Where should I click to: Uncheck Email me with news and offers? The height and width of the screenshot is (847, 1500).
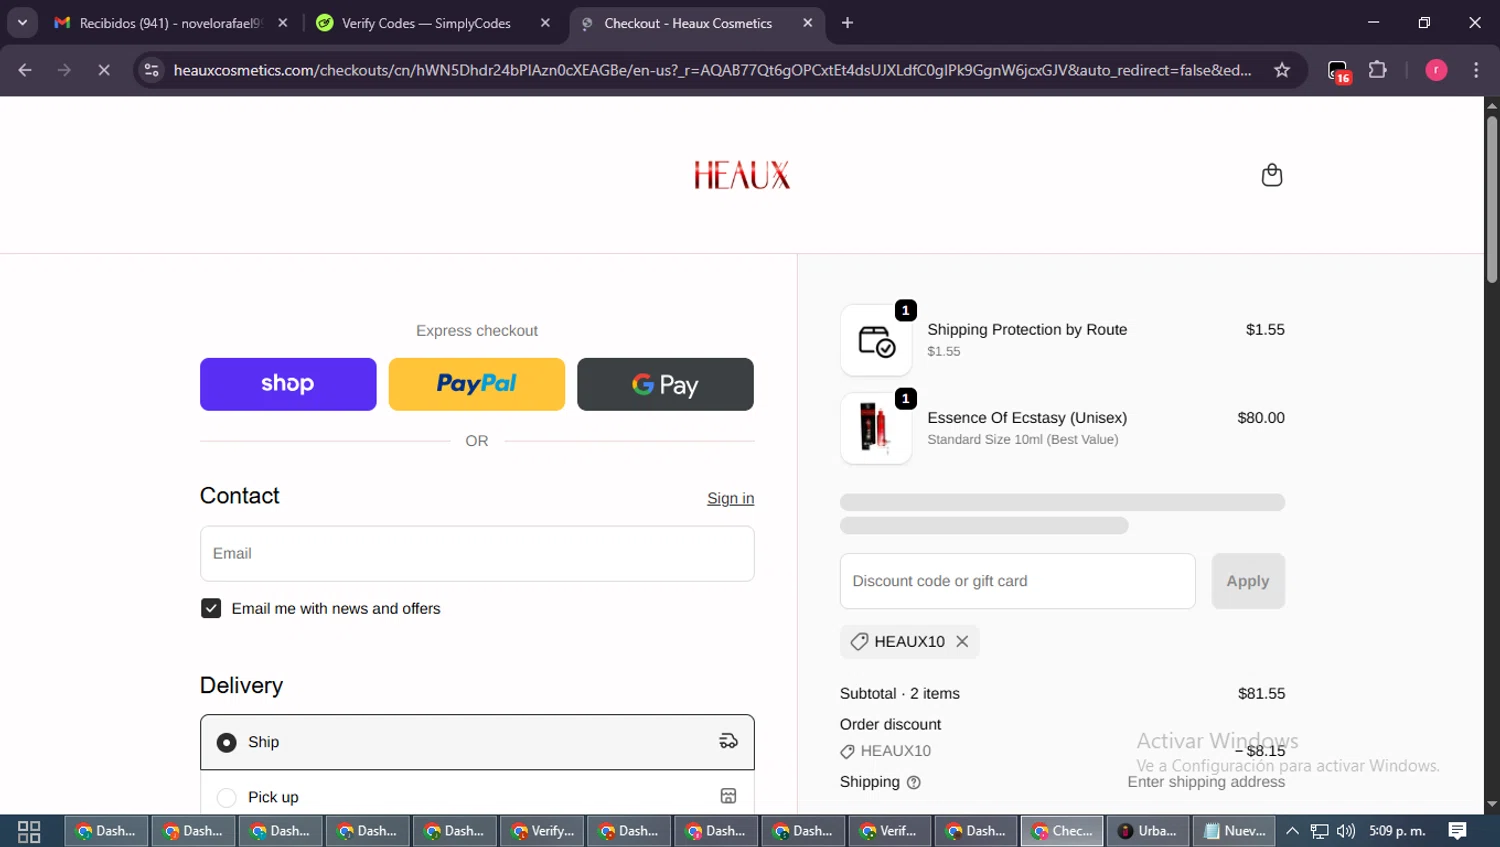tap(211, 609)
